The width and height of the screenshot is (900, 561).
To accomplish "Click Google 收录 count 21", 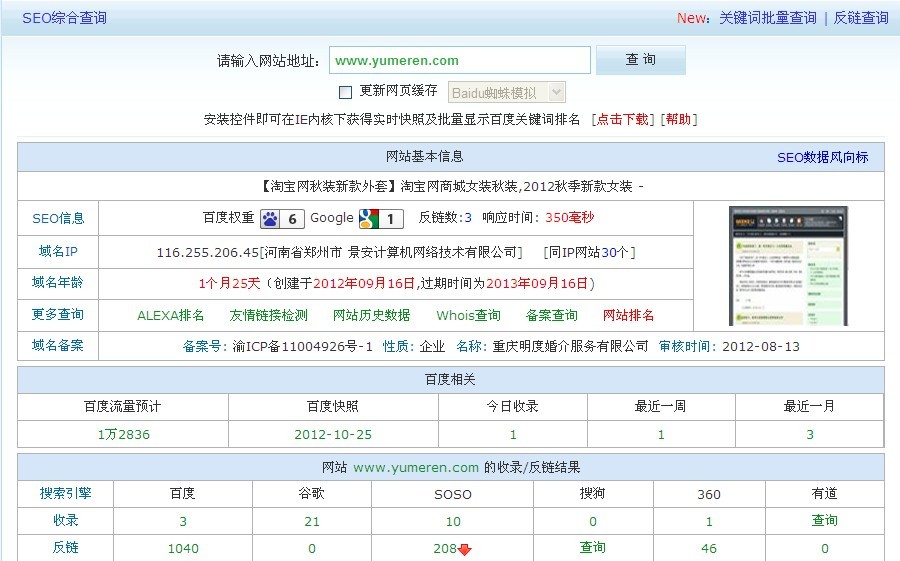I will 312,521.
